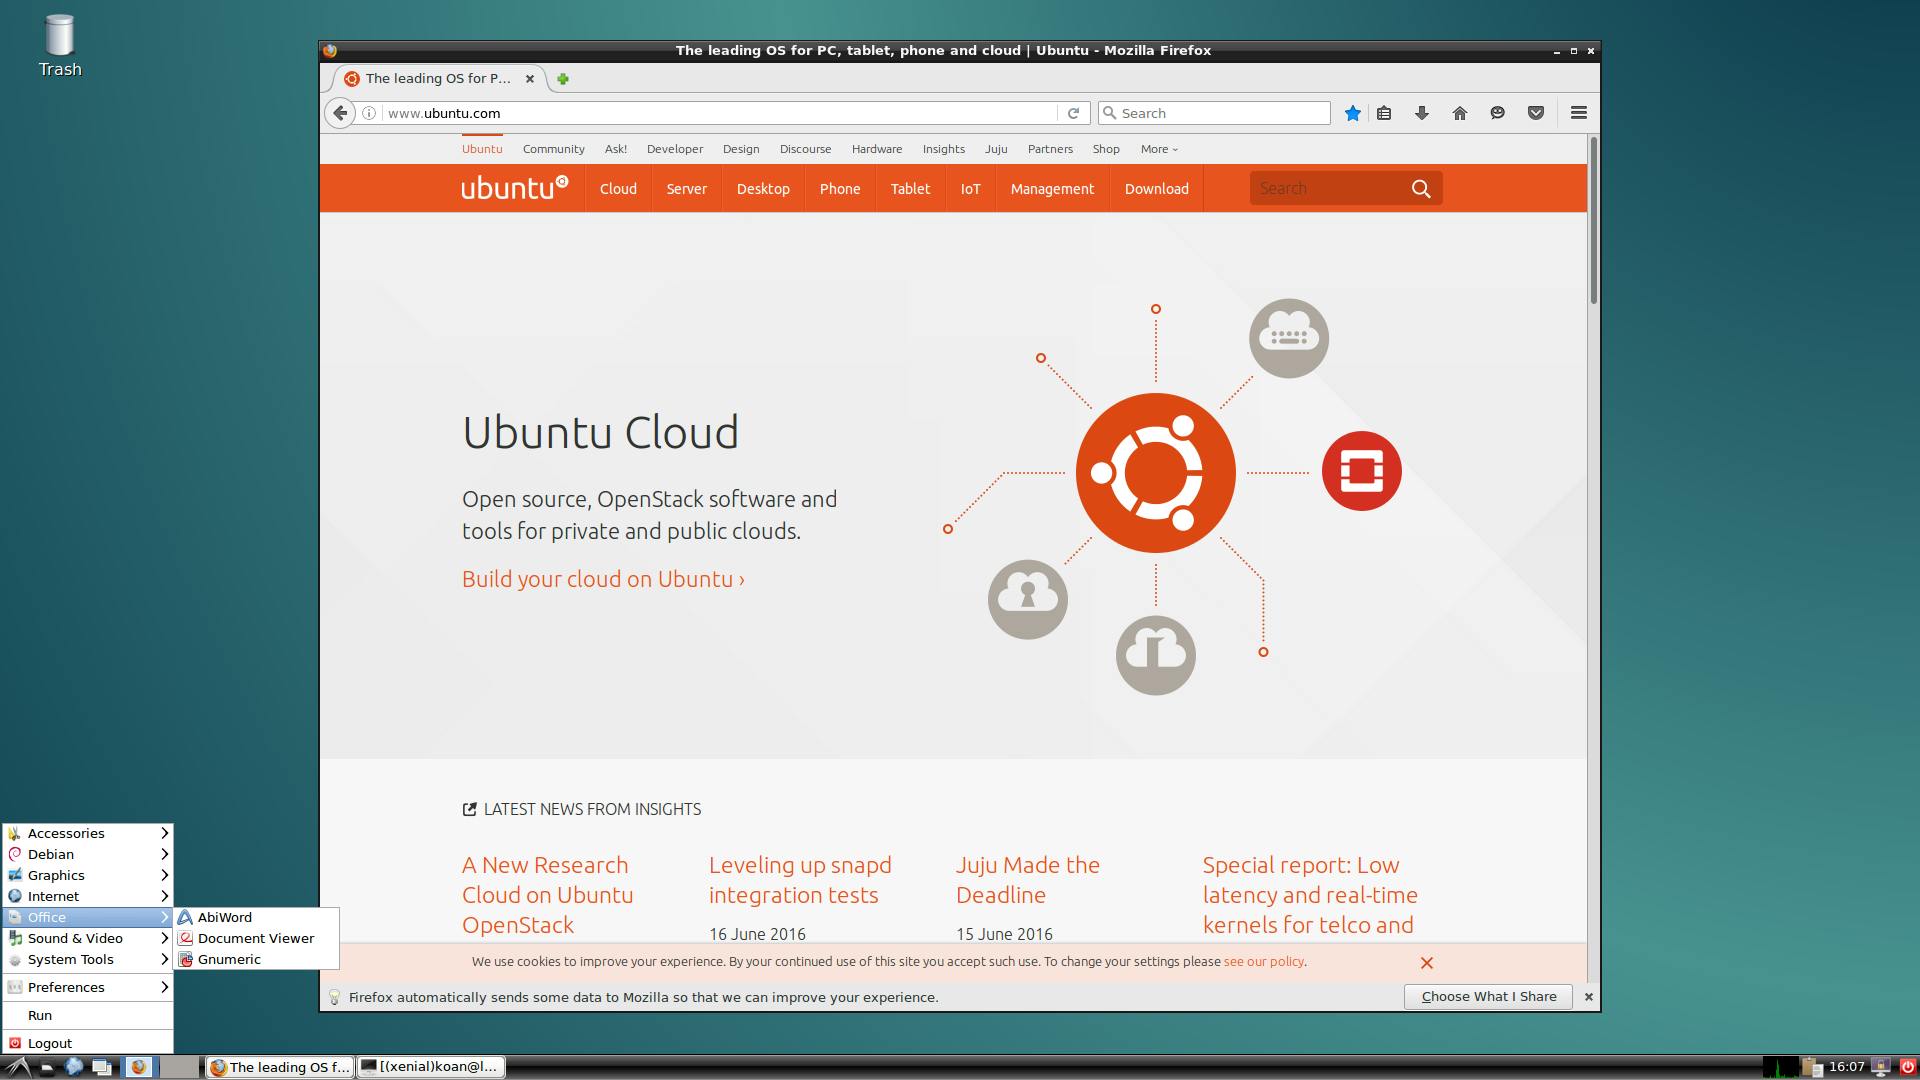Open Firefox hamburger menu
Image resolution: width=1920 pixels, height=1080 pixels.
point(1579,113)
